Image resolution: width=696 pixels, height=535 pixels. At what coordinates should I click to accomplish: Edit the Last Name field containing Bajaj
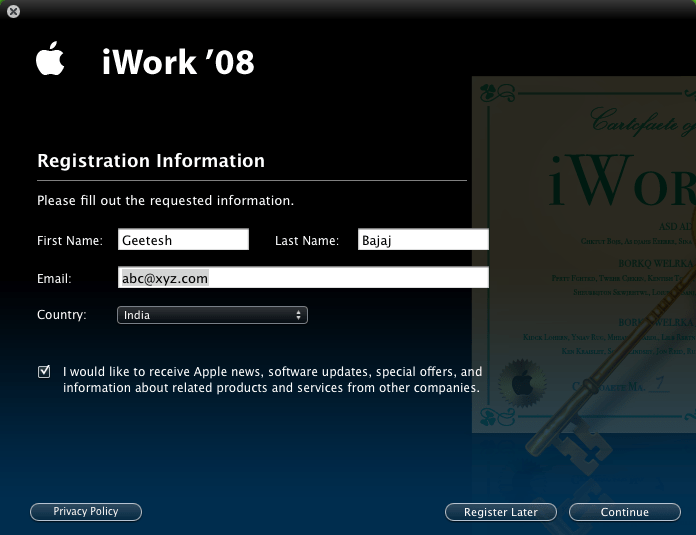pyautogui.click(x=423, y=239)
